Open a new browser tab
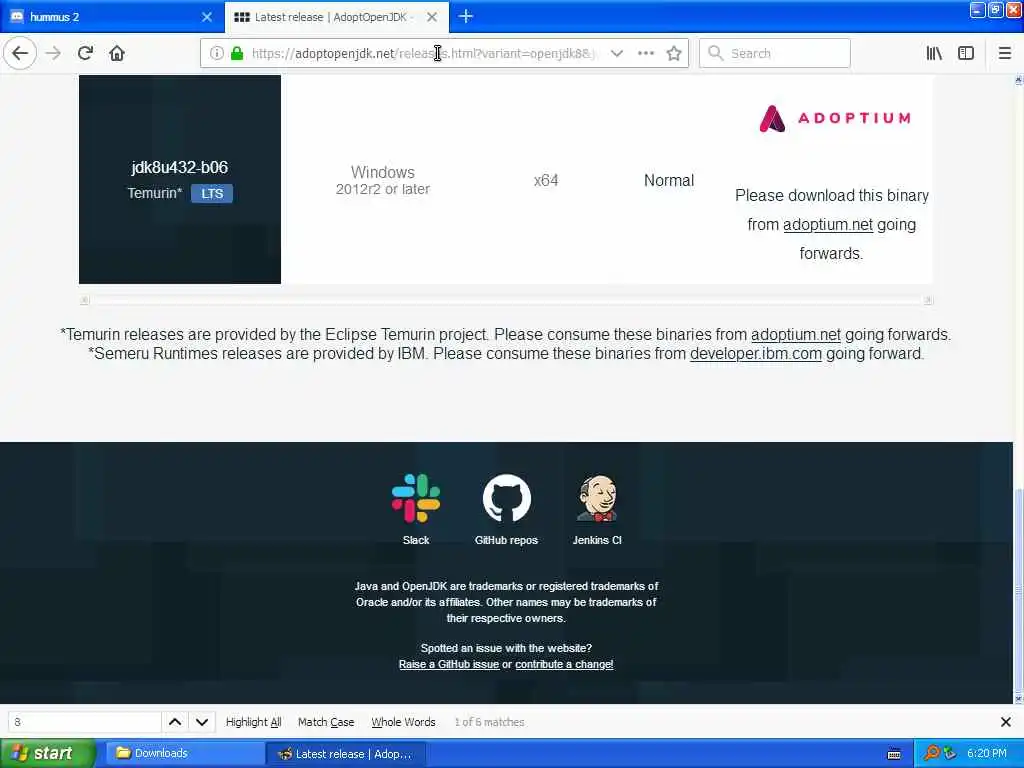The height and width of the screenshot is (768, 1024). tap(466, 16)
